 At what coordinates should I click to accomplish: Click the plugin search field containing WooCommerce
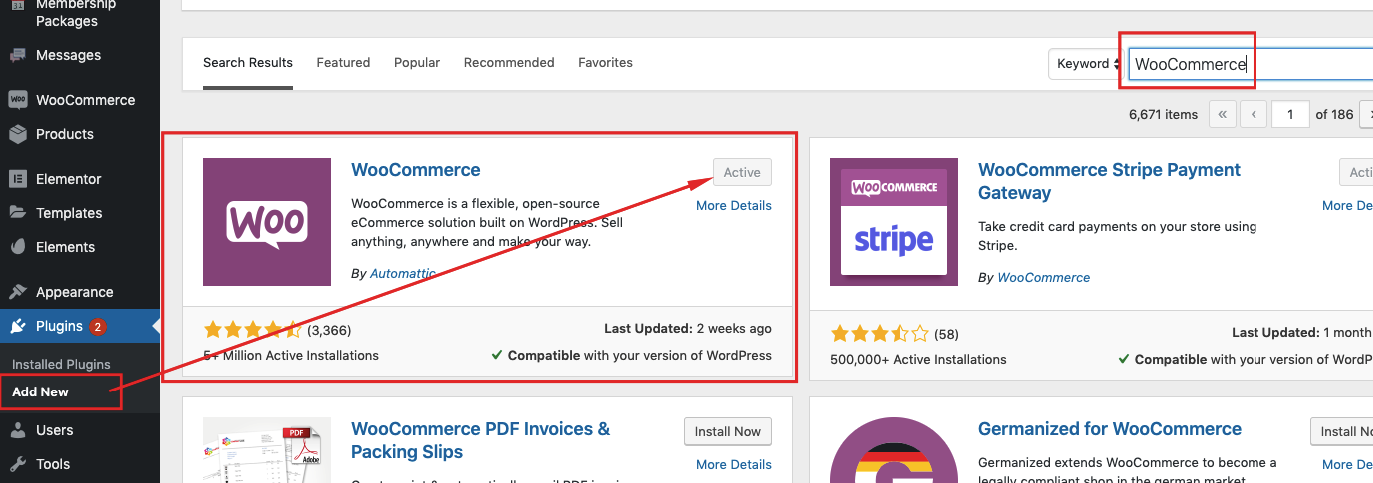tap(1250, 64)
